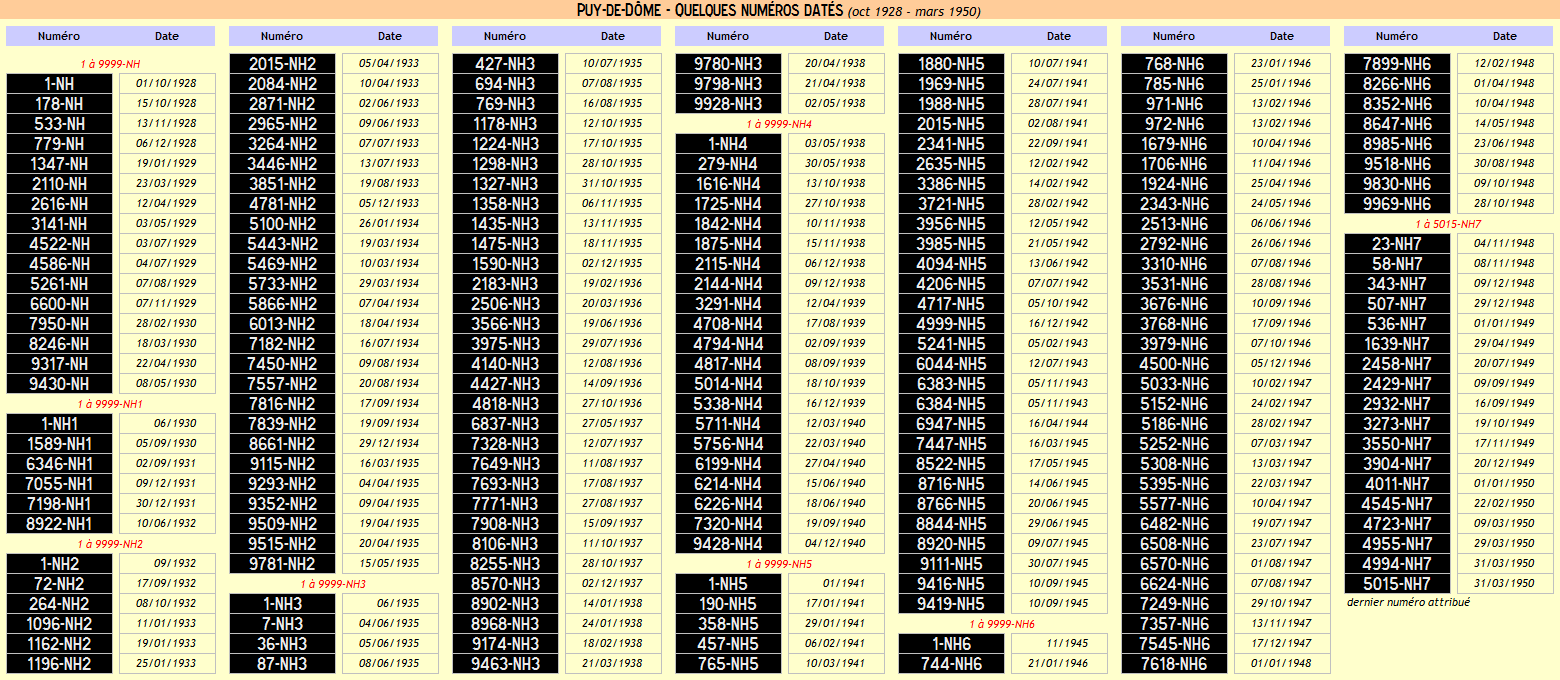This screenshot has height=680, width=1560.
Task: Click the date '06/1930'
Action: (166, 424)
